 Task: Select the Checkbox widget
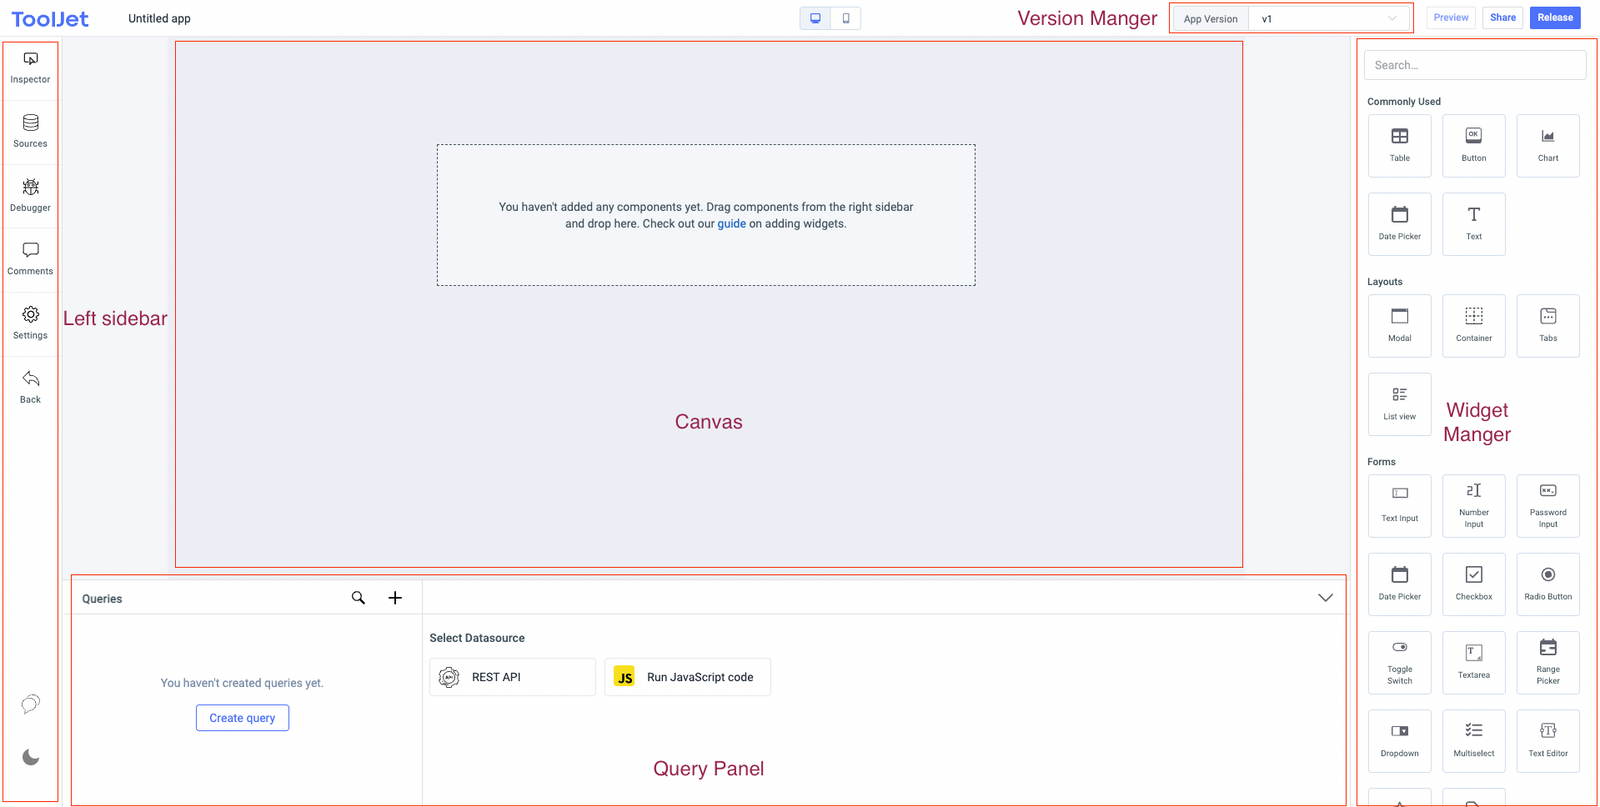pos(1474,584)
